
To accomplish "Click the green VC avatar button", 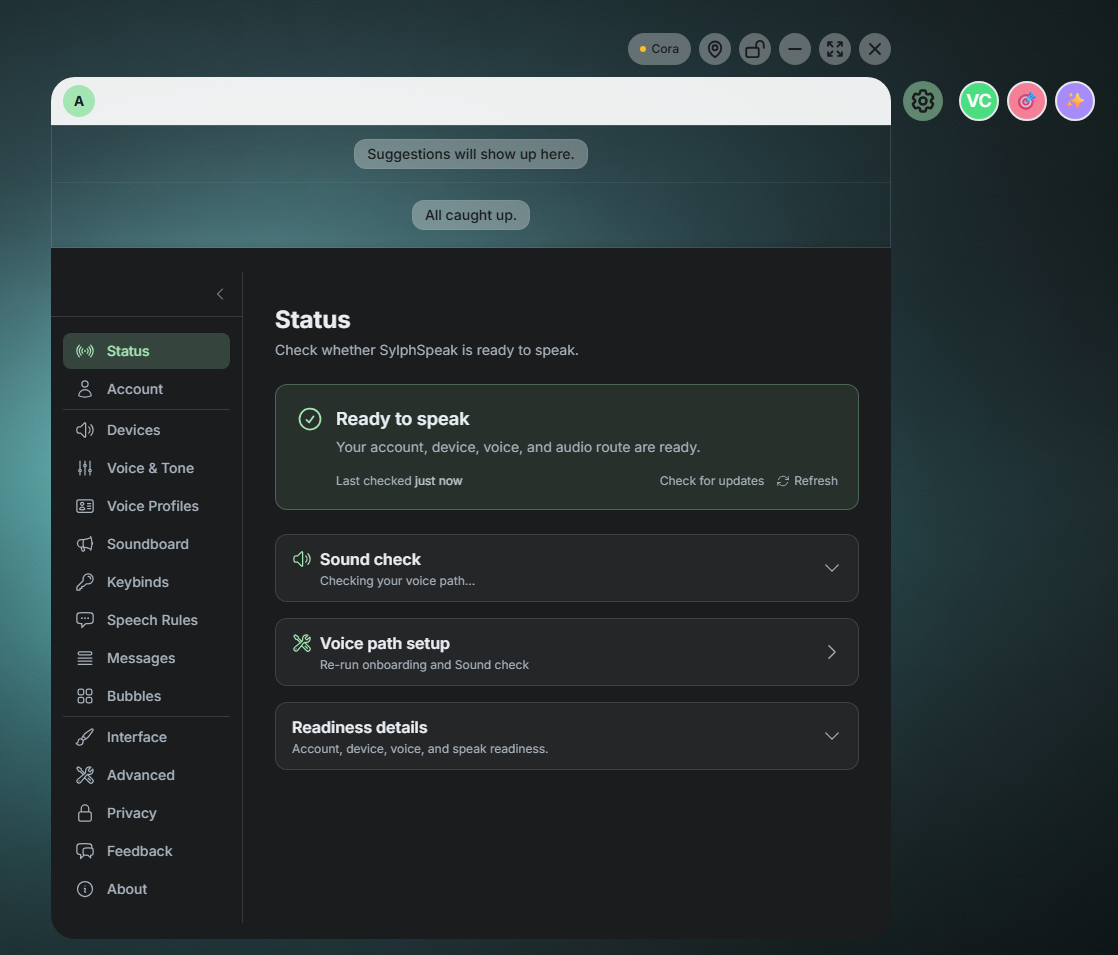I will pos(978,101).
